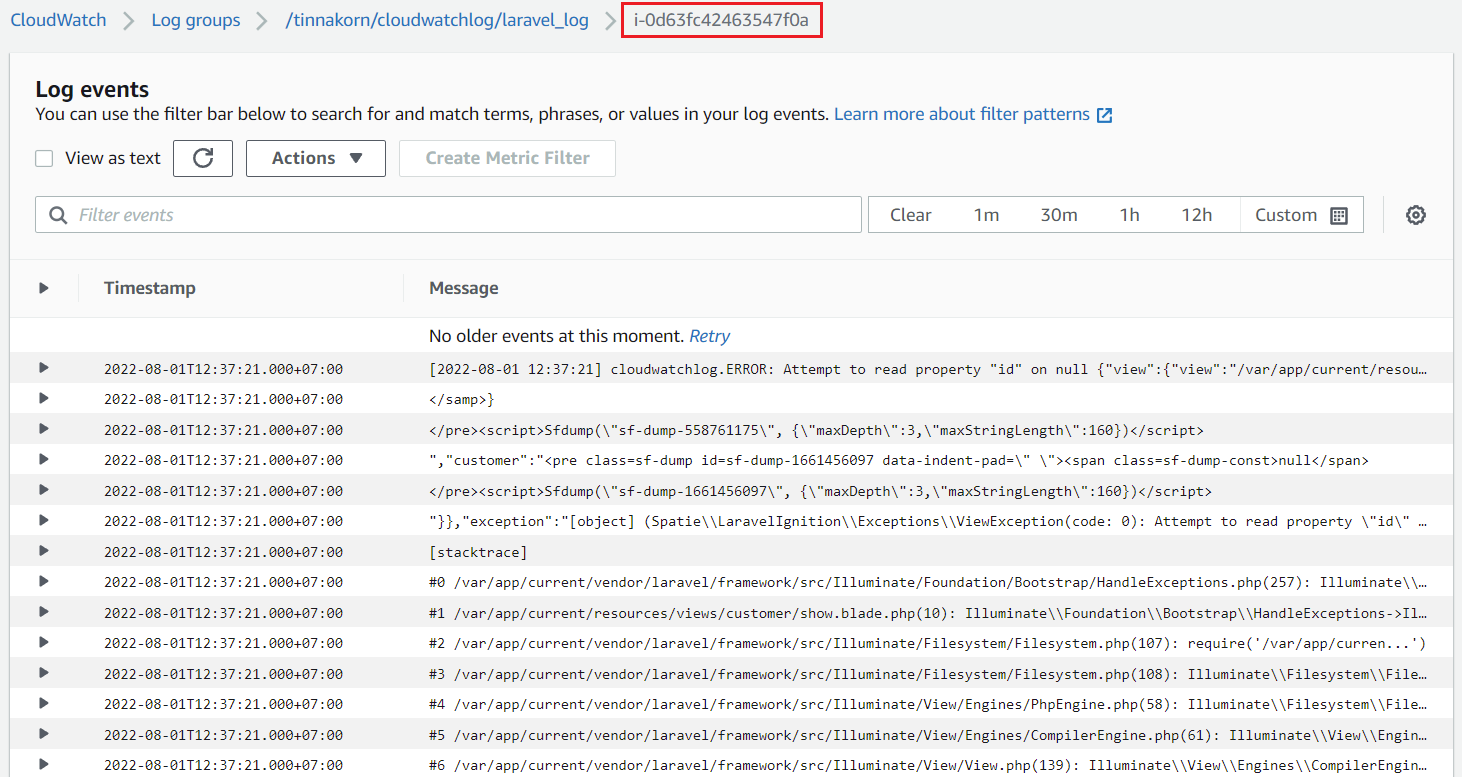Expand the [stacktrace] log row
The height and width of the screenshot is (777, 1462).
[44, 551]
